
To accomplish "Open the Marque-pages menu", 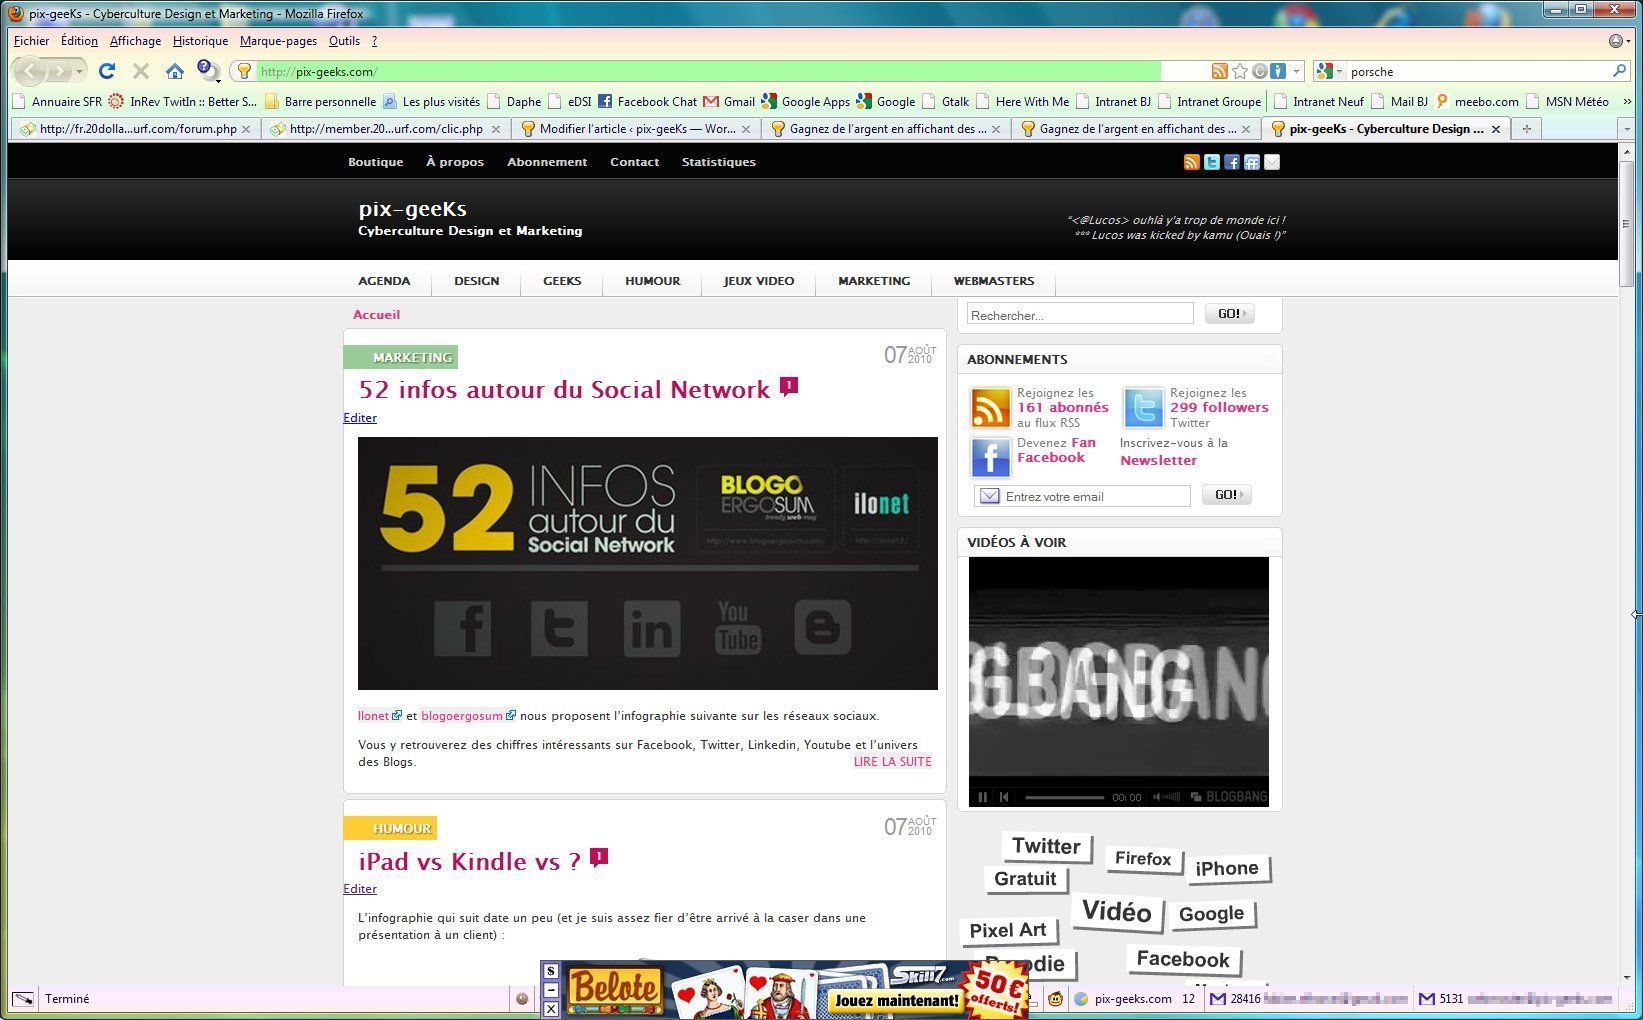I will pos(278,41).
